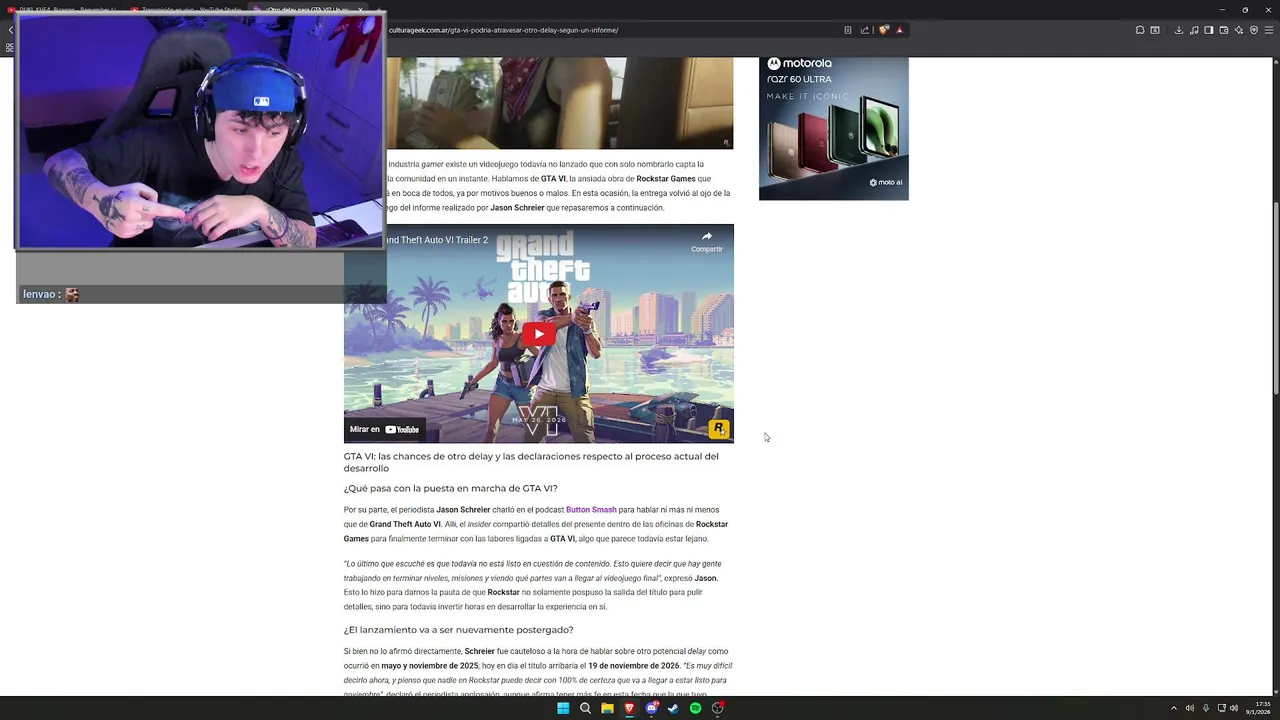The width and height of the screenshot is (1280, 720).
Task: Toggle the browser sidebar panel icon
Action: [1208, 30]
